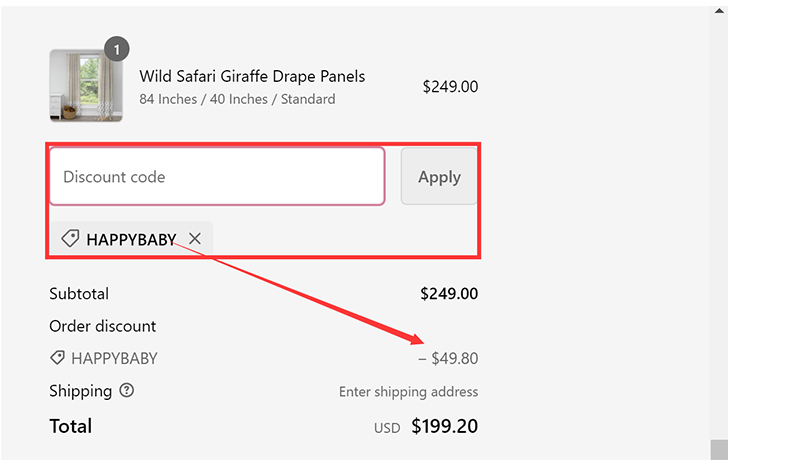Click the Enter shipping address text
Screen dimensions: 800x460
(408, 392)
